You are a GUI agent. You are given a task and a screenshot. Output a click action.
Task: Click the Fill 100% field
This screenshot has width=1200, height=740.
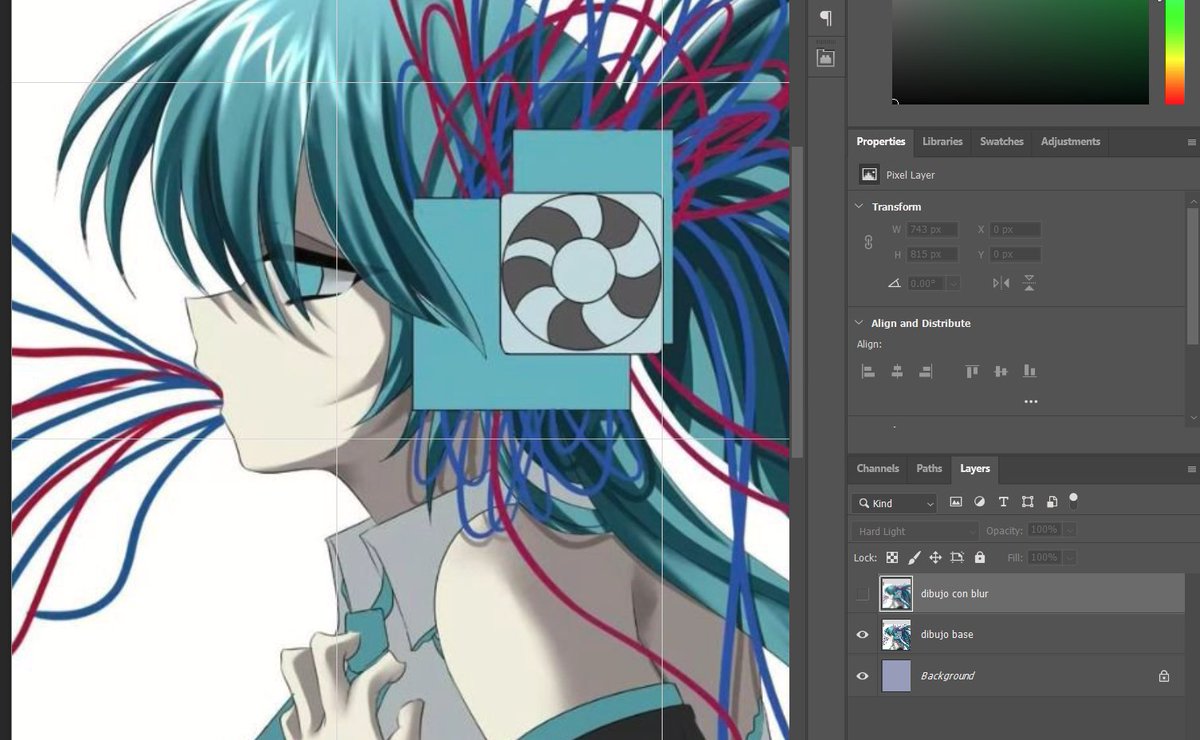click(x=1045, y=557)
